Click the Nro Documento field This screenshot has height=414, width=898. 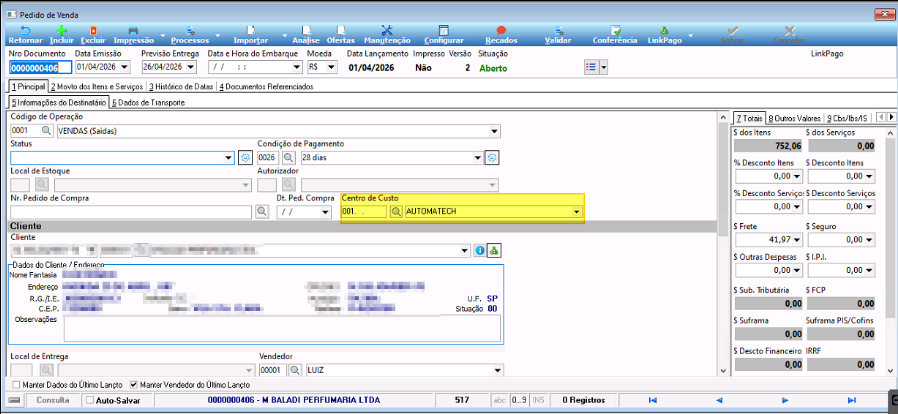pyautogui.click(x=40, y=68)
